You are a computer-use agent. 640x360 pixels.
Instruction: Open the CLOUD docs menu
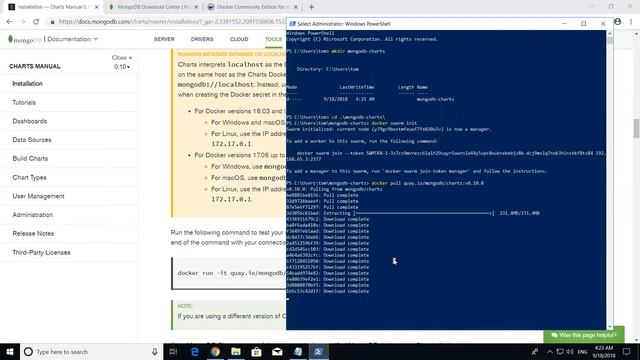[239, 39]
